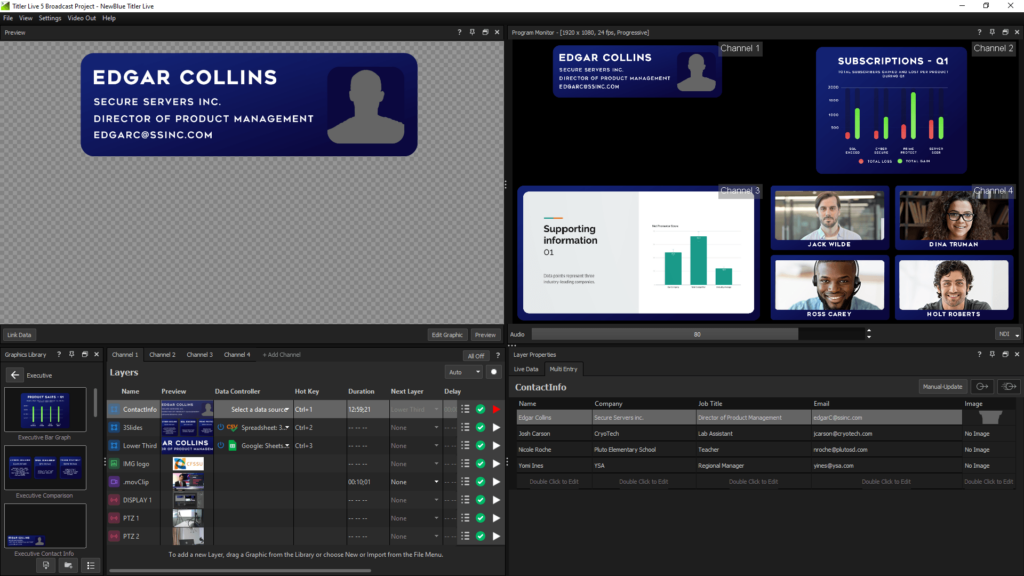Toggle the green check for the .movClip layer

pos(481,482)
